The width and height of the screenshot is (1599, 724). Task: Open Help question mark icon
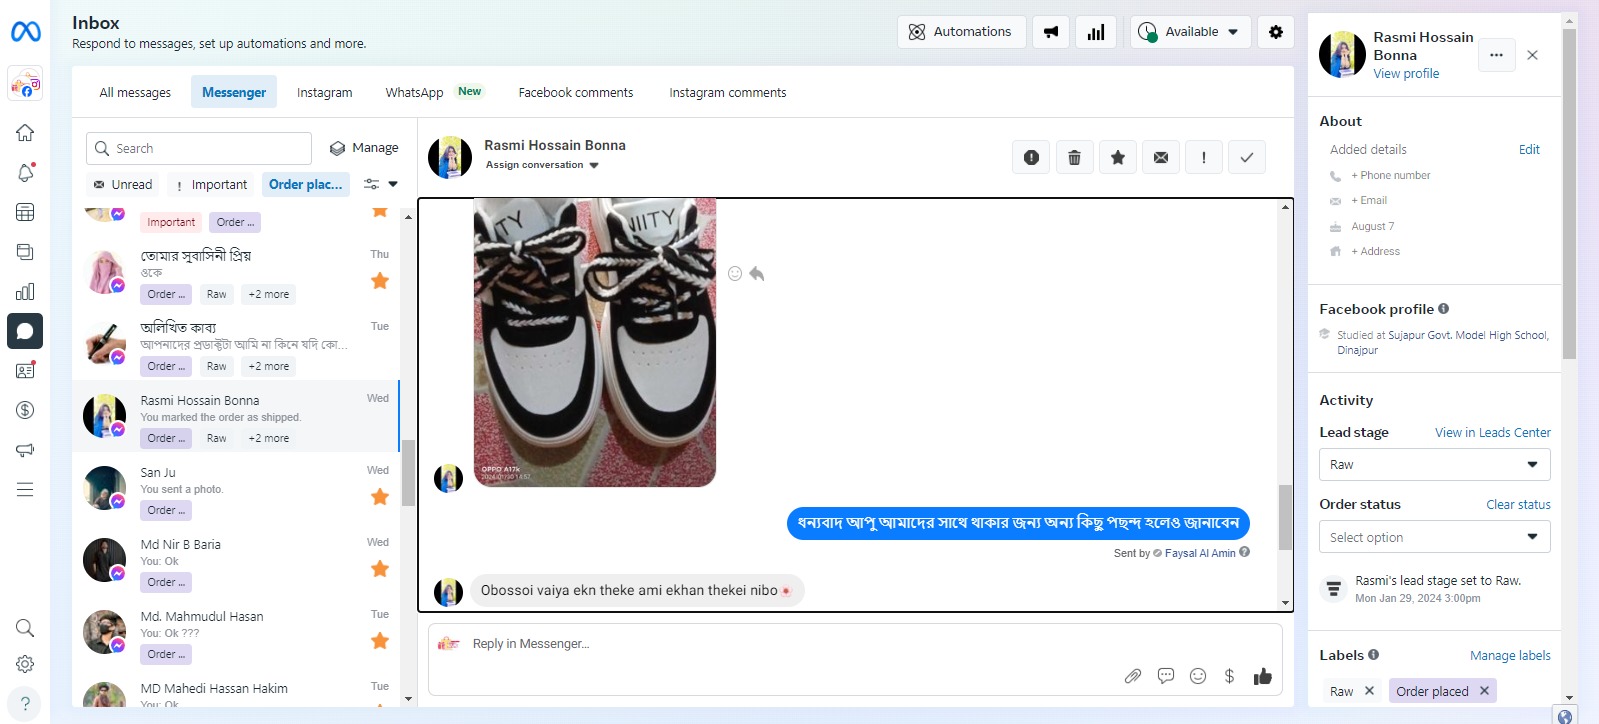[x=25, y=704]
